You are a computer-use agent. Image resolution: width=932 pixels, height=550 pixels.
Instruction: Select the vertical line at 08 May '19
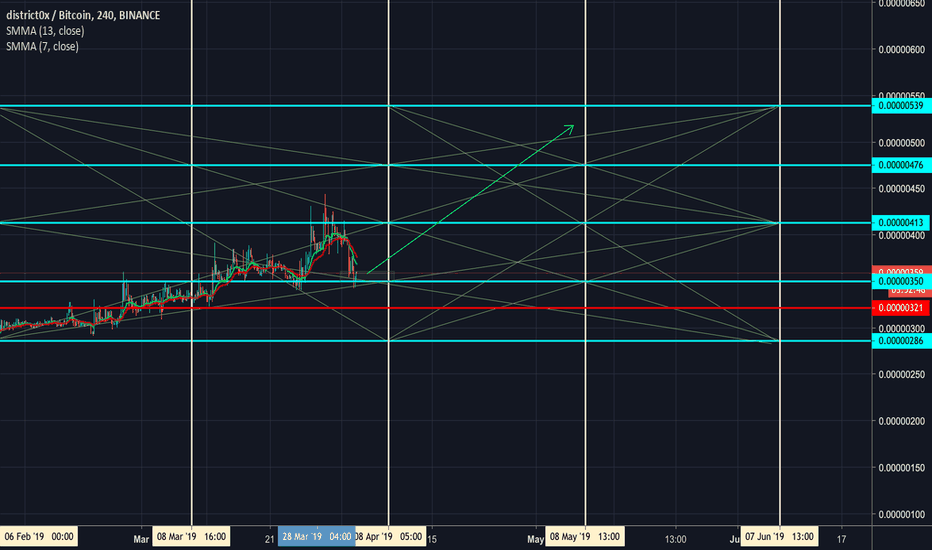point(585,262)
